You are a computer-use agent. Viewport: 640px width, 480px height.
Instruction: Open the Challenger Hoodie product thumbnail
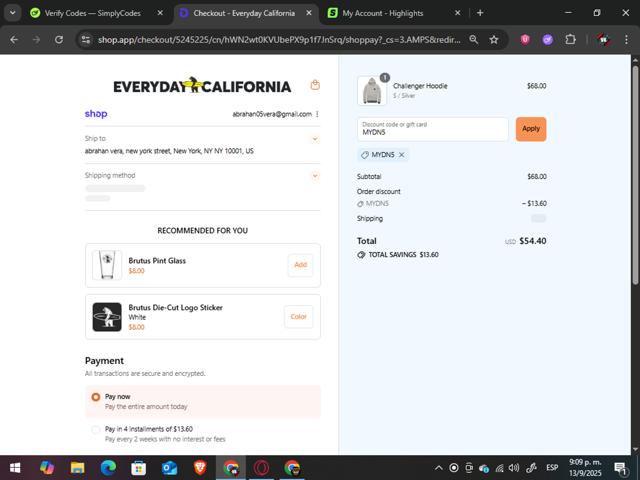click(x=372, y=91)
